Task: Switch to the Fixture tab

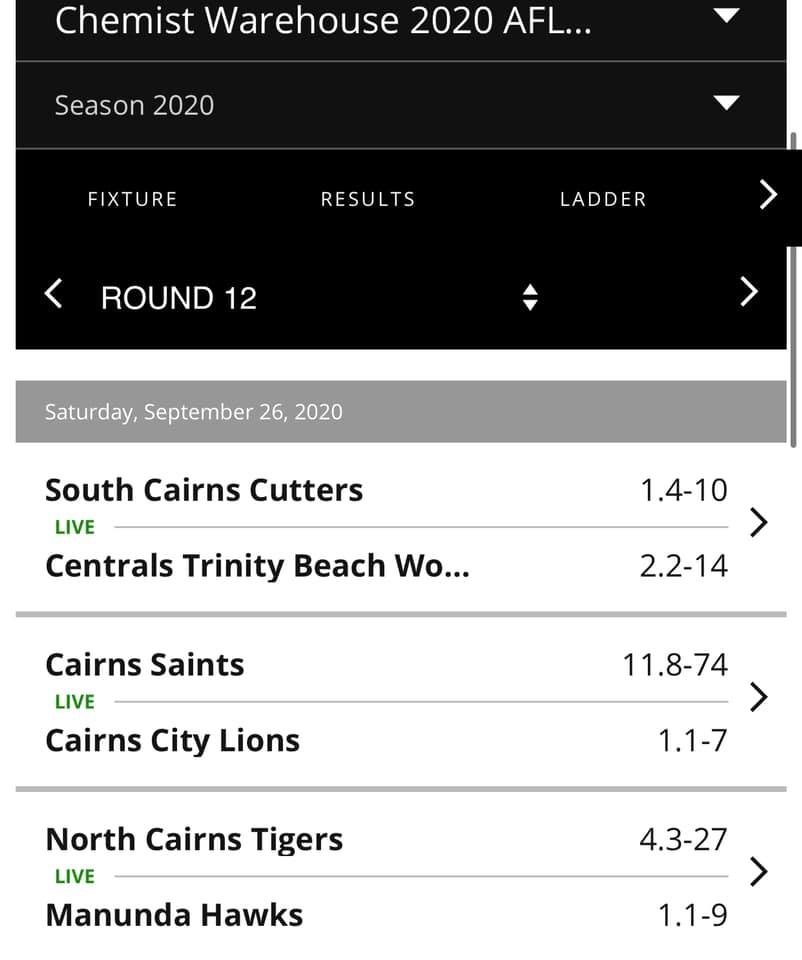Action: (133, 199)
